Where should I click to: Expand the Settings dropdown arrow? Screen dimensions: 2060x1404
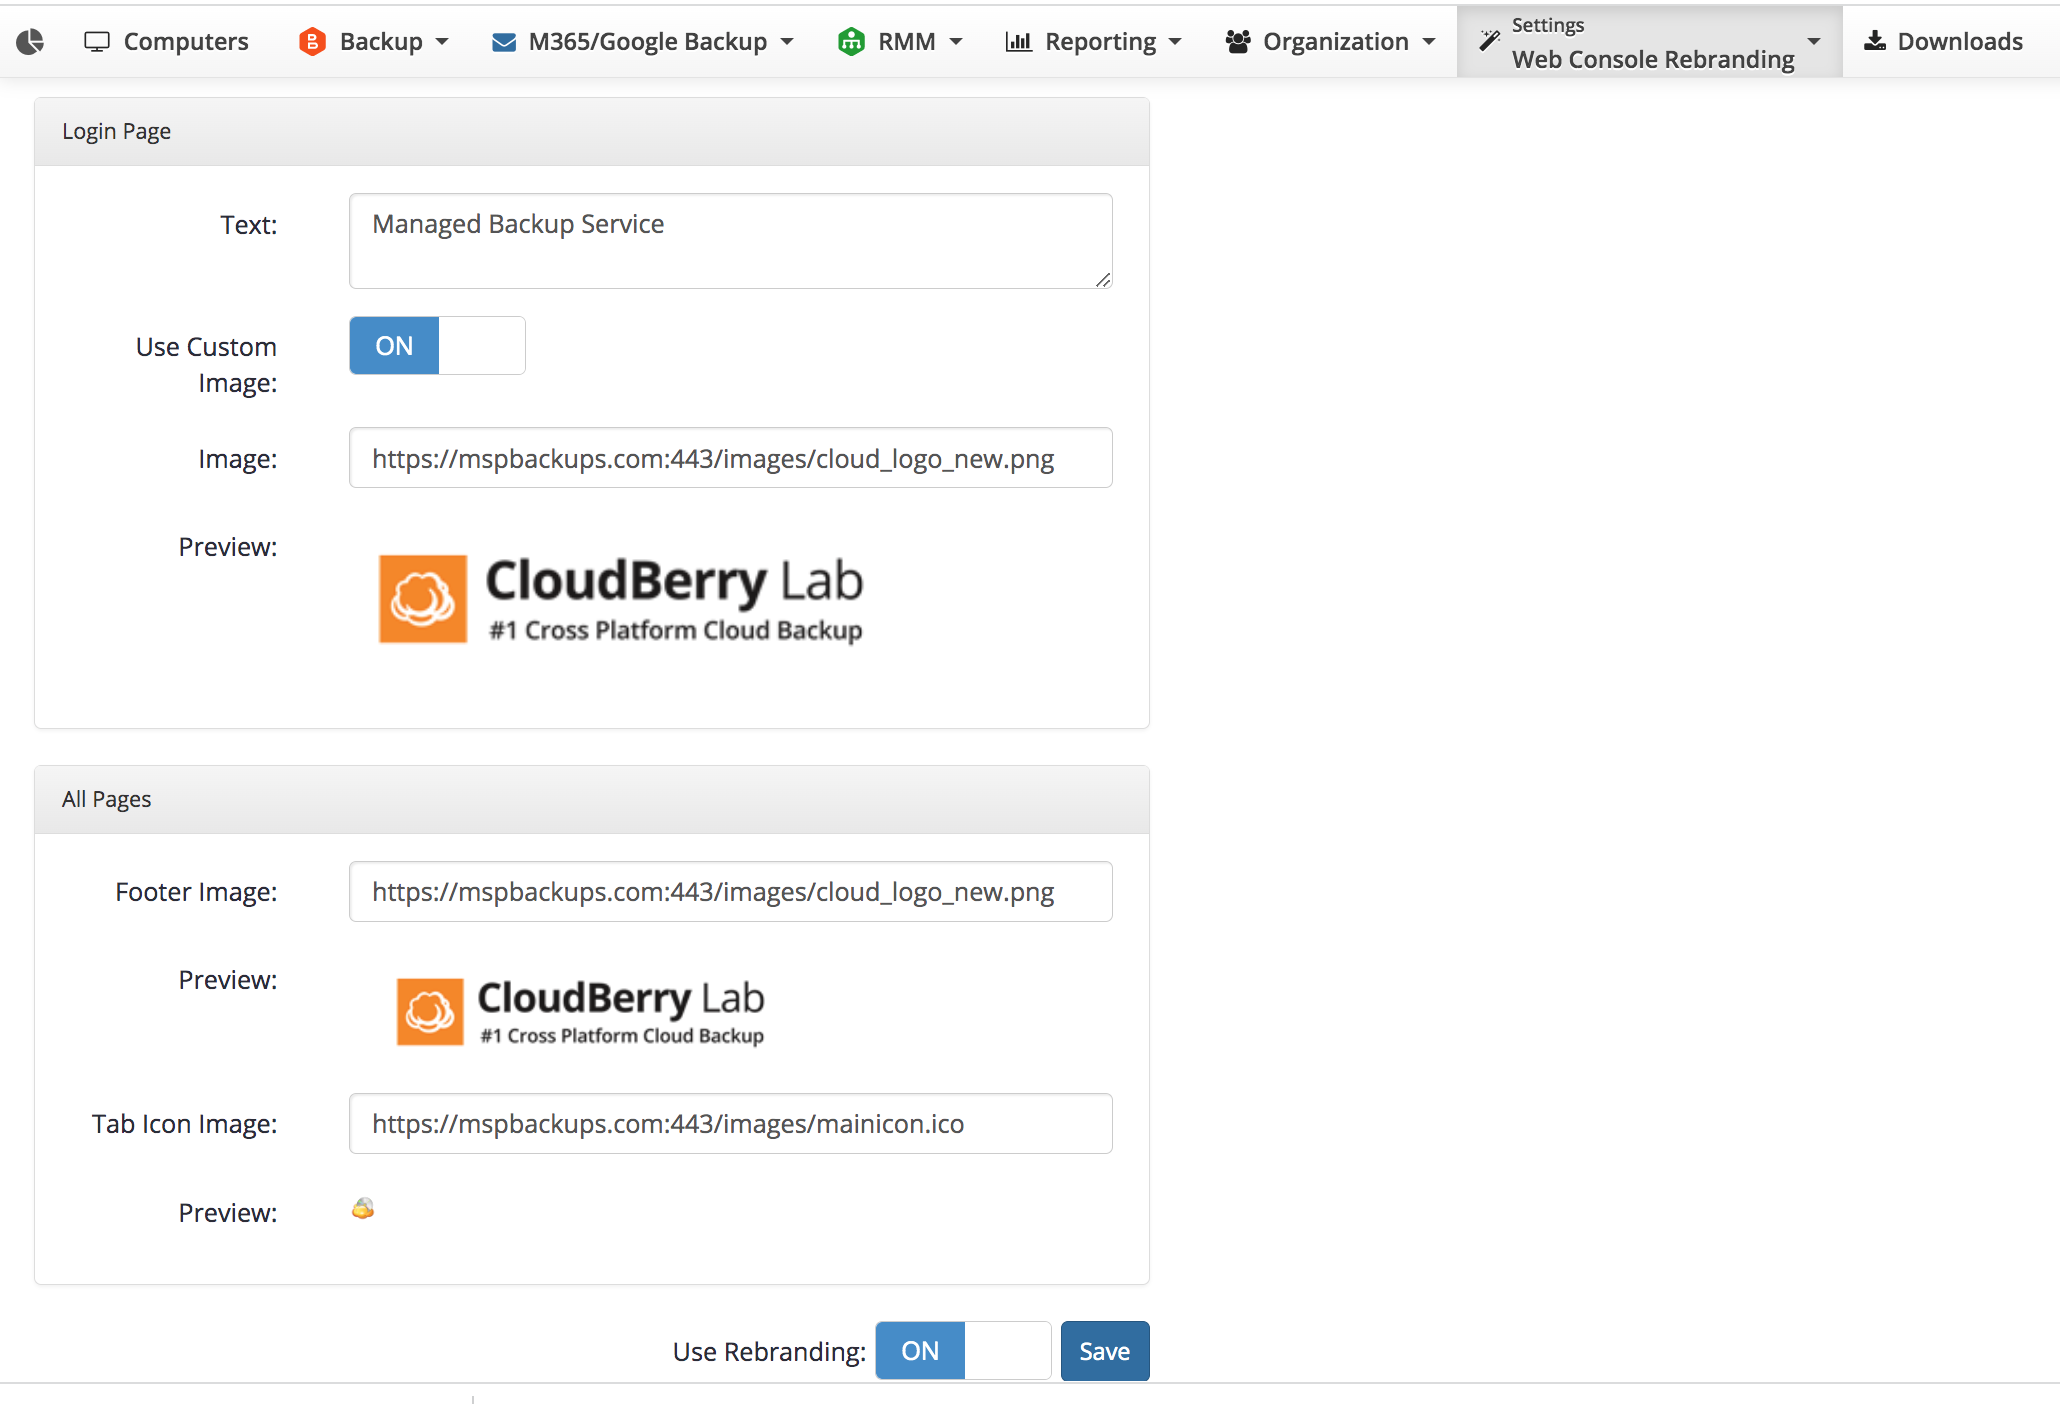tap(1814, 42)
